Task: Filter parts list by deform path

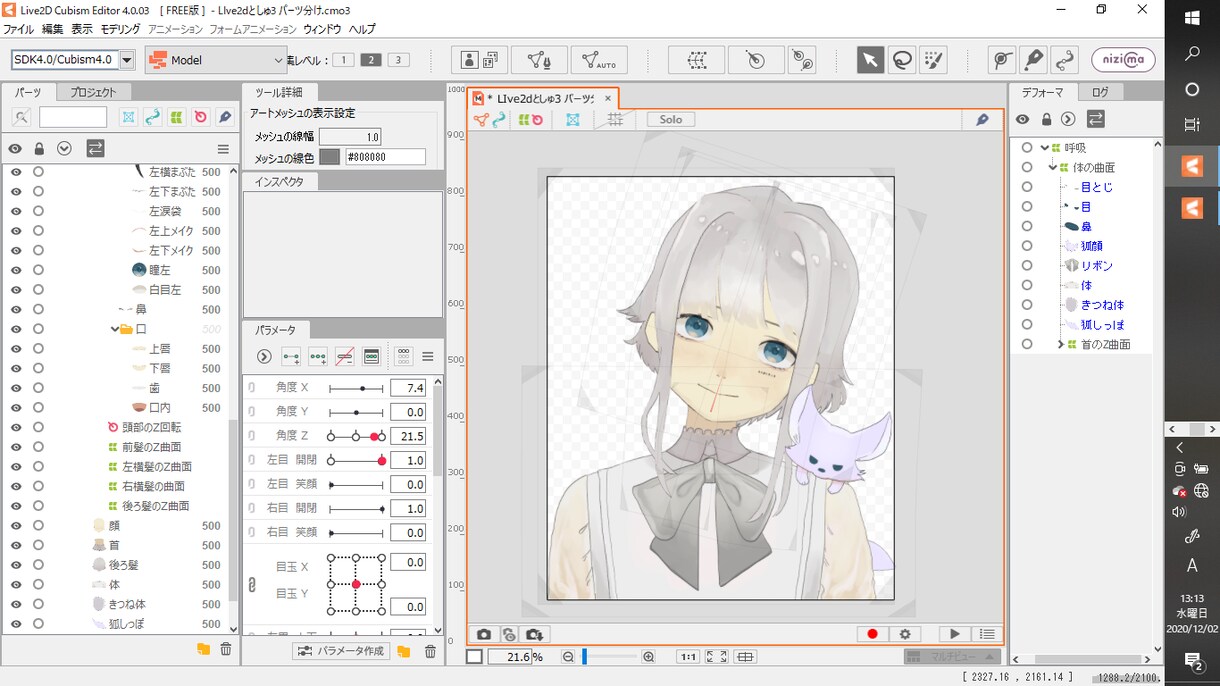Action: click(153, 117)
